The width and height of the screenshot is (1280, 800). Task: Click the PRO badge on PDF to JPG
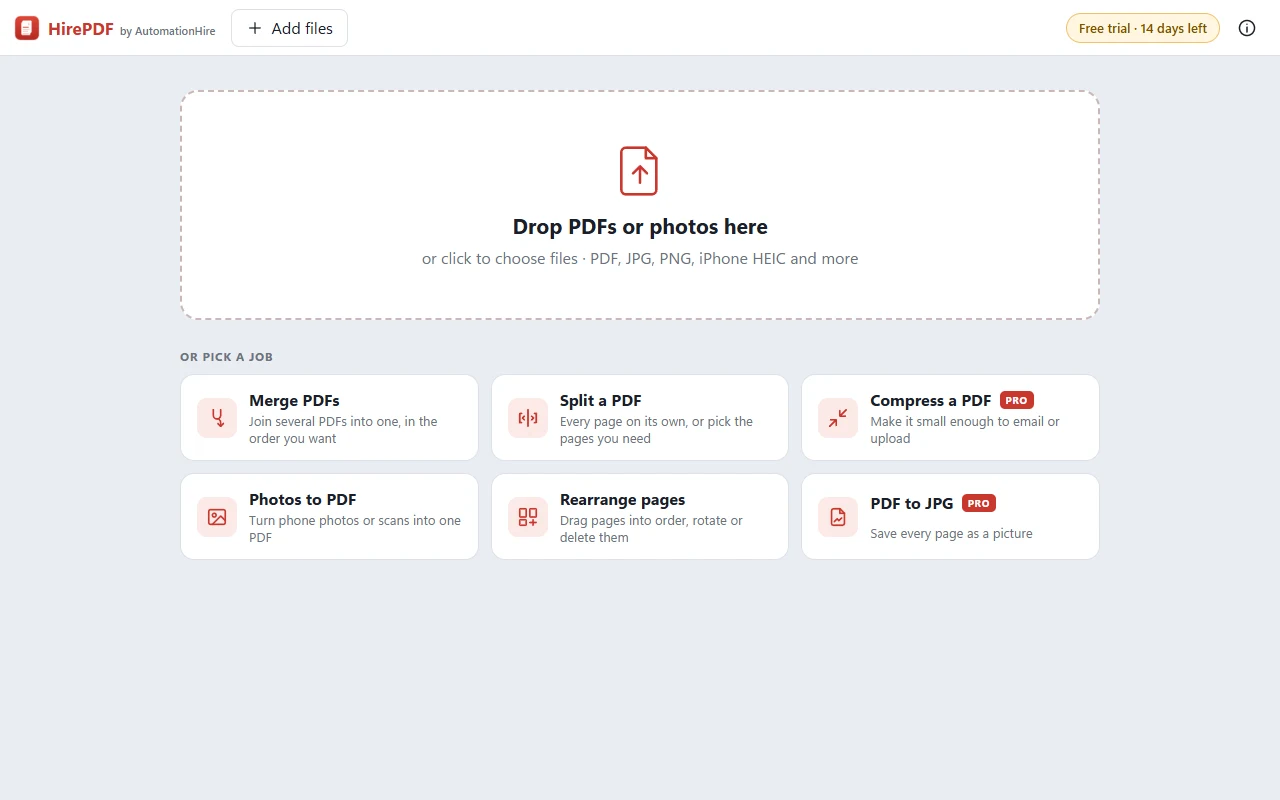(x=979, y=503)
